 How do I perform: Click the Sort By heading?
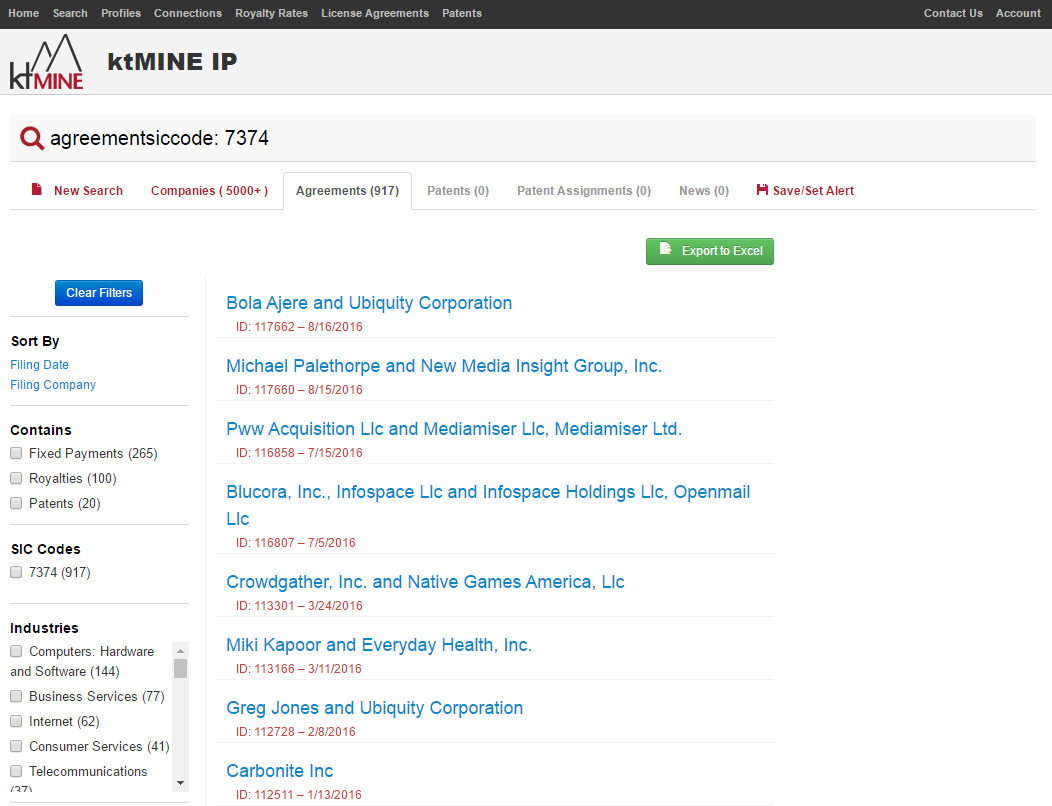point(35,341)
